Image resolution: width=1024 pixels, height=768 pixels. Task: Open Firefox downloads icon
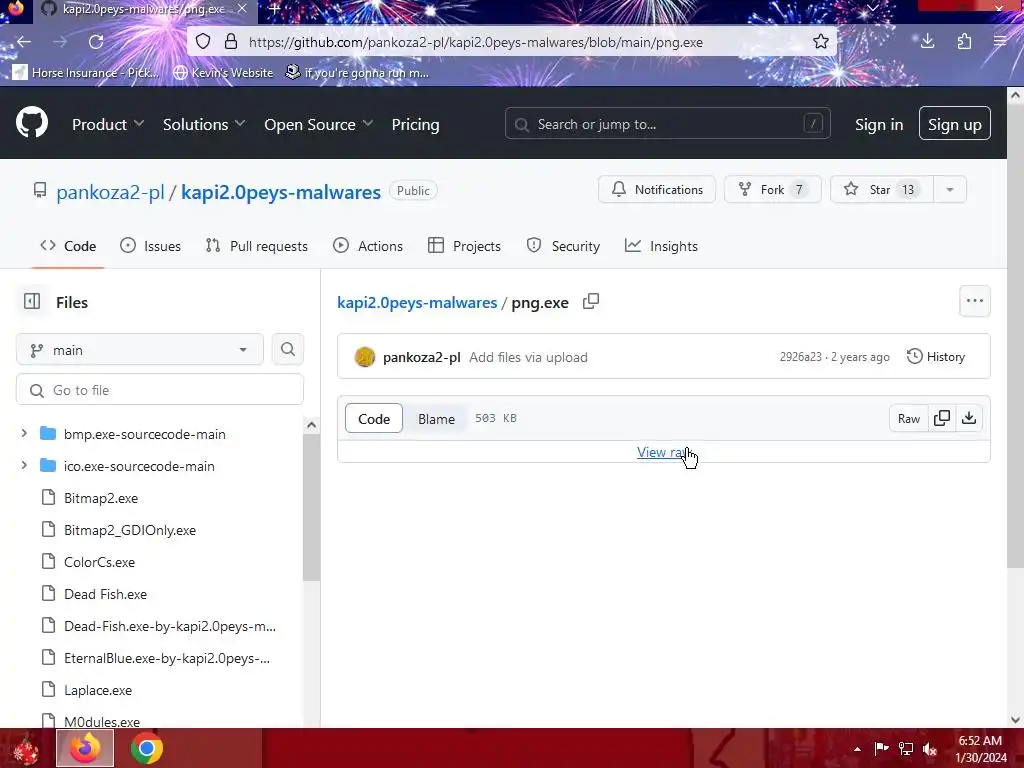pos(927,42)
